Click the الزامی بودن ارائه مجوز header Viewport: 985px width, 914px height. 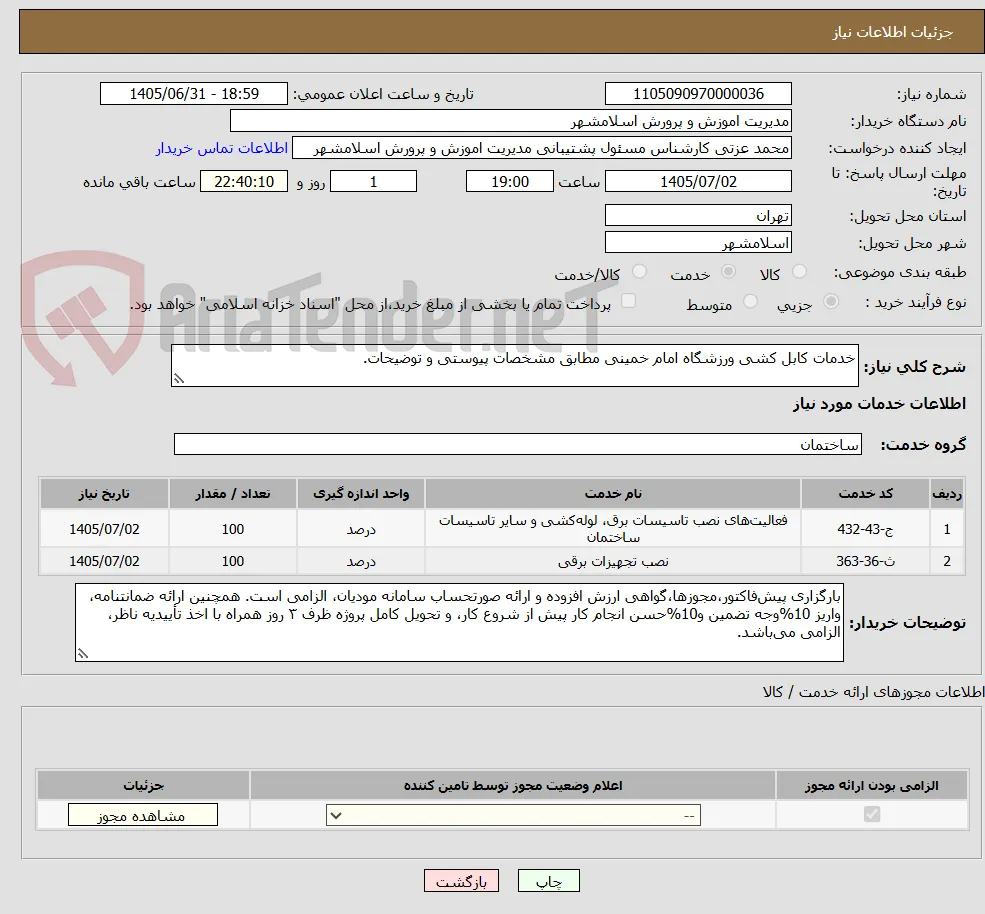[x=871, y=785]
